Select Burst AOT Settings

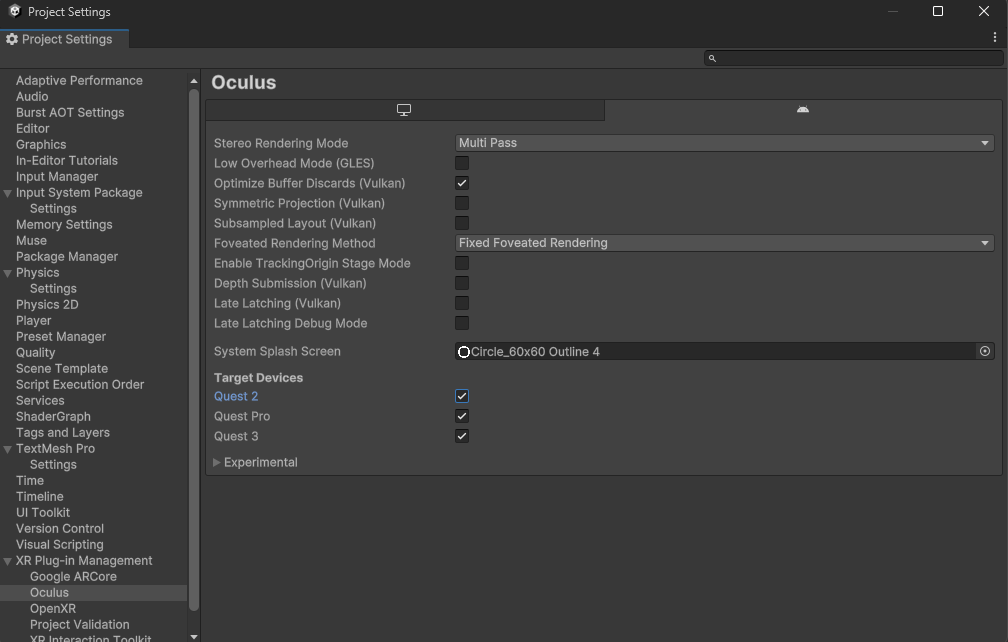pos(70,112)
